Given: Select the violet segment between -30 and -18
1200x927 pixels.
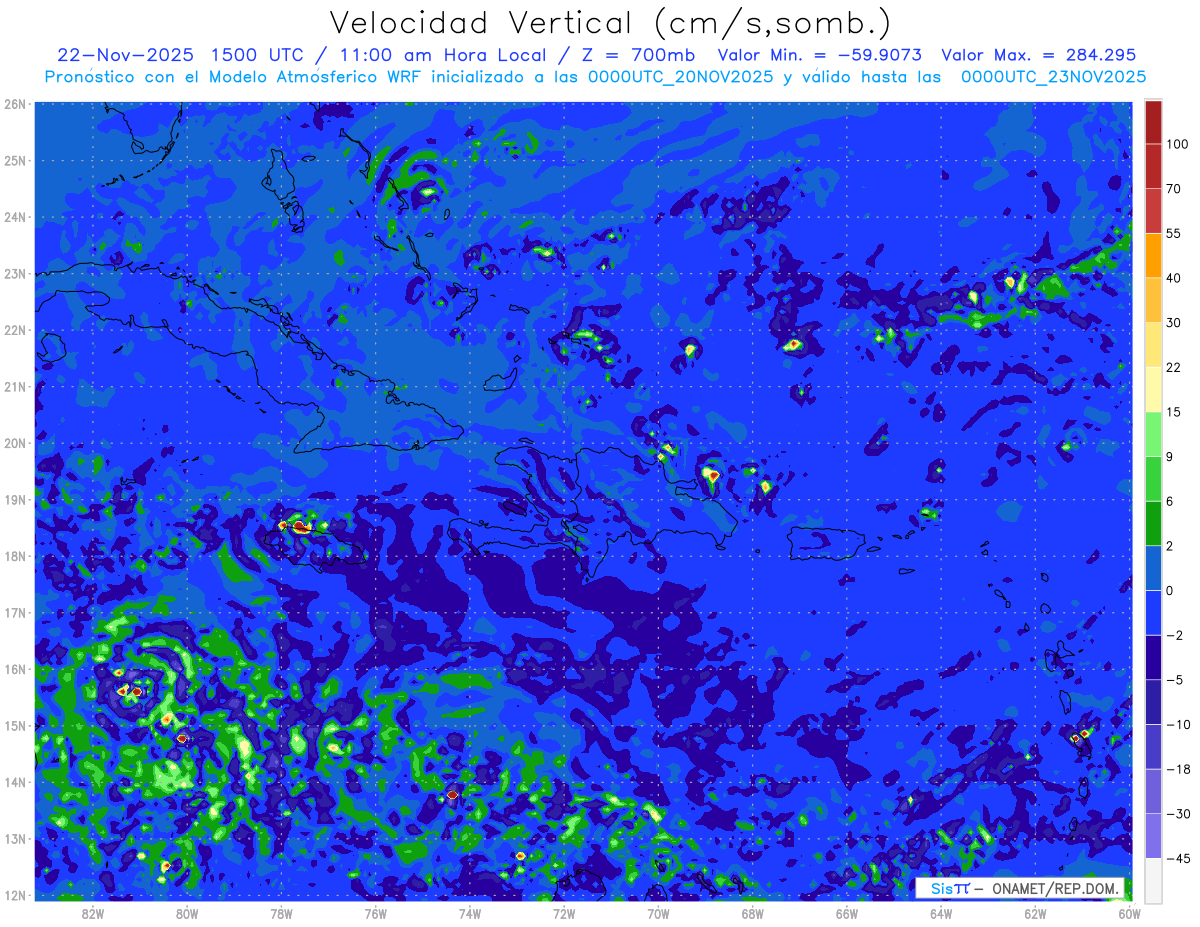Looking at the screenshot, I should click(x=1153, y=791).
